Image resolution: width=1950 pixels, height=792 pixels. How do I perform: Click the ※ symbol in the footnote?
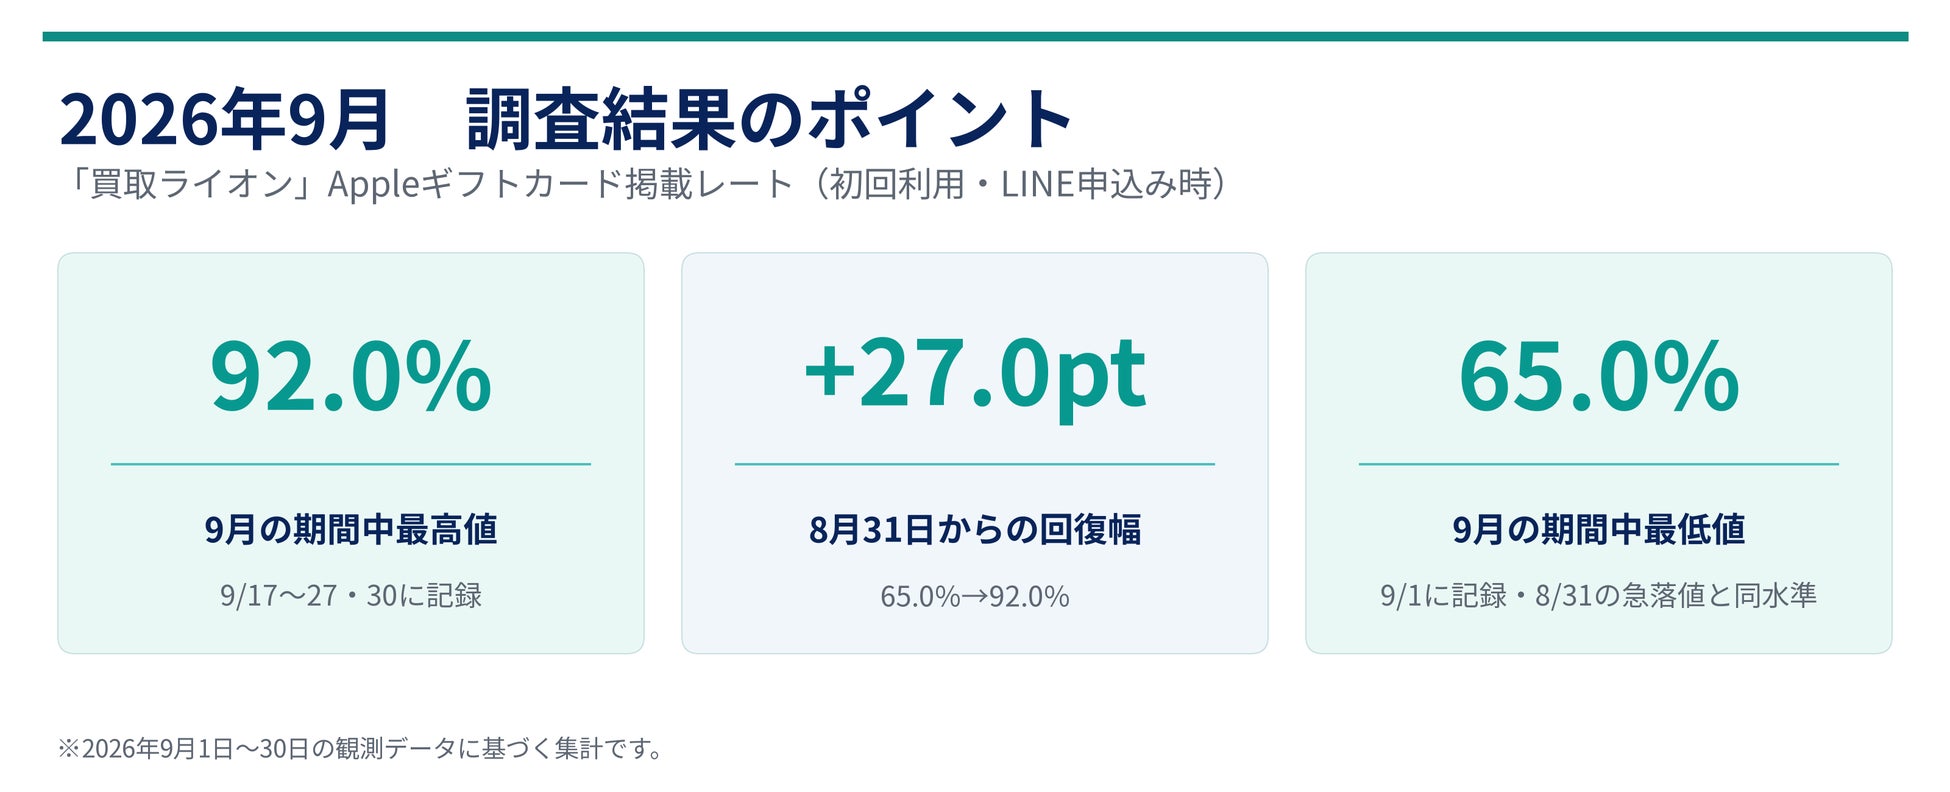[69, 749]
